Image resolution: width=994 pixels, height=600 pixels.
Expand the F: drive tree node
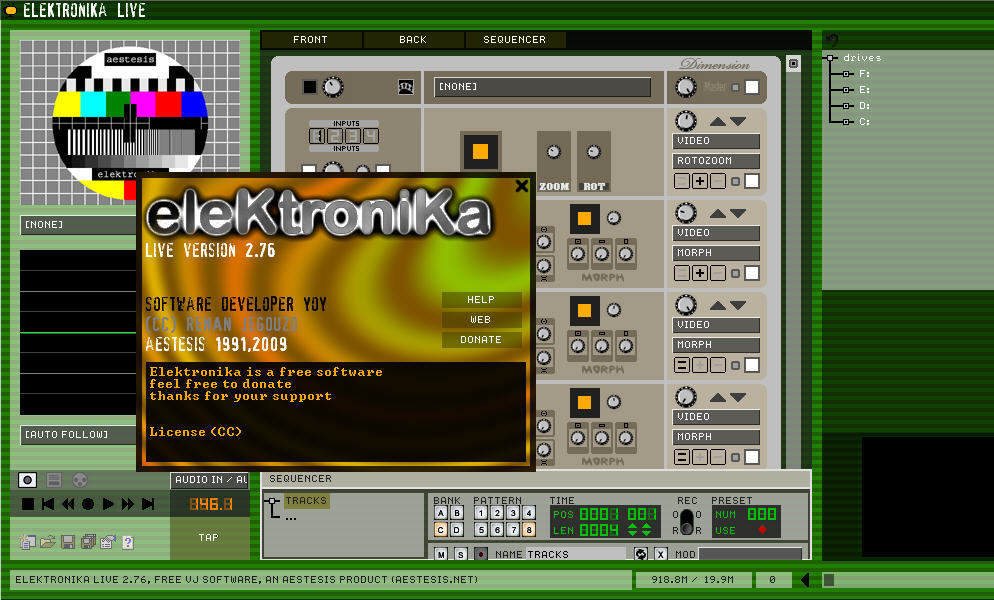[845, 74]
